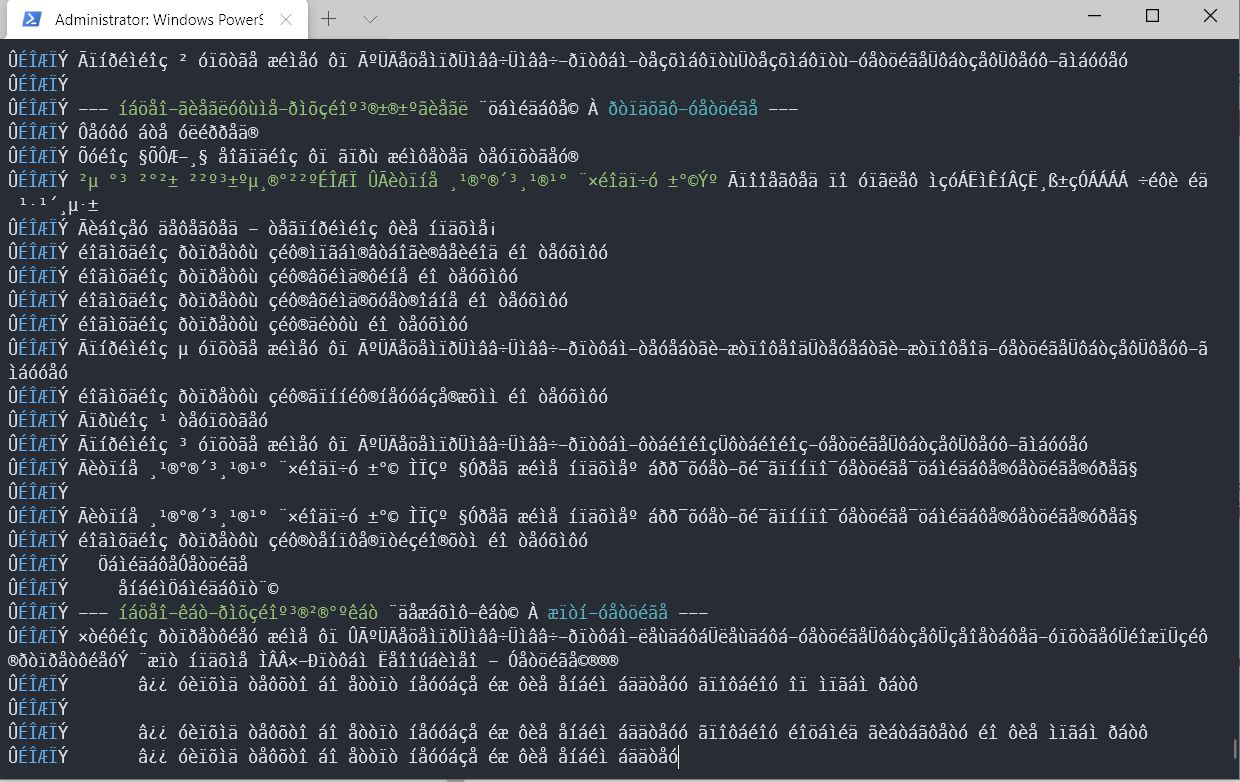The image size is (1240, 782).
Task: Open a new tab with plus button
Action: pos(328,19)
